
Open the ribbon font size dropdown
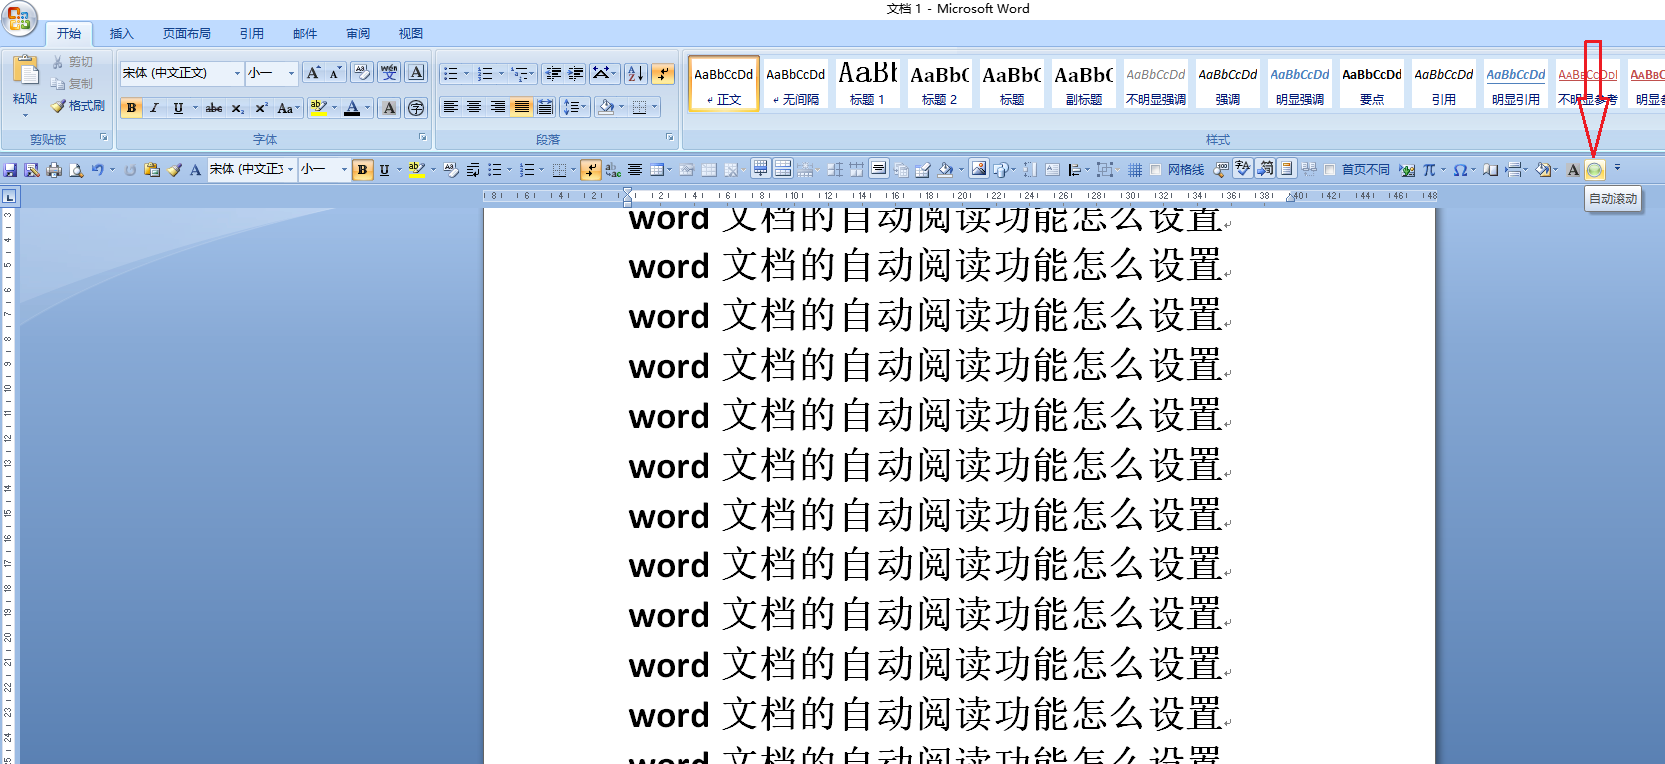(x=291, y=73)
